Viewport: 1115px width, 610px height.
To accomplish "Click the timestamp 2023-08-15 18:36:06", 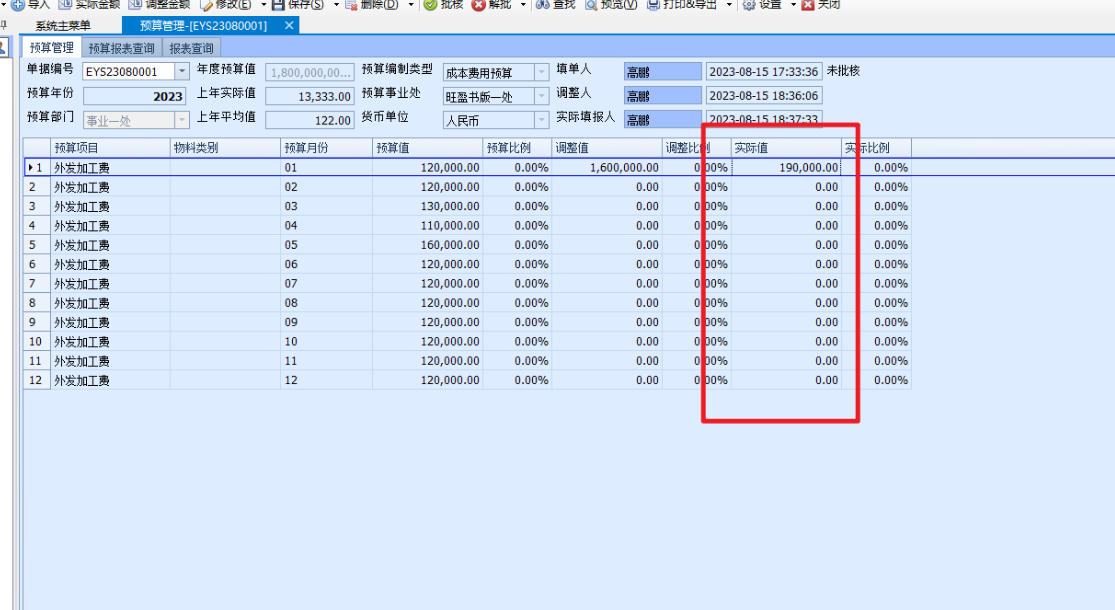I will tap(764, 95).
